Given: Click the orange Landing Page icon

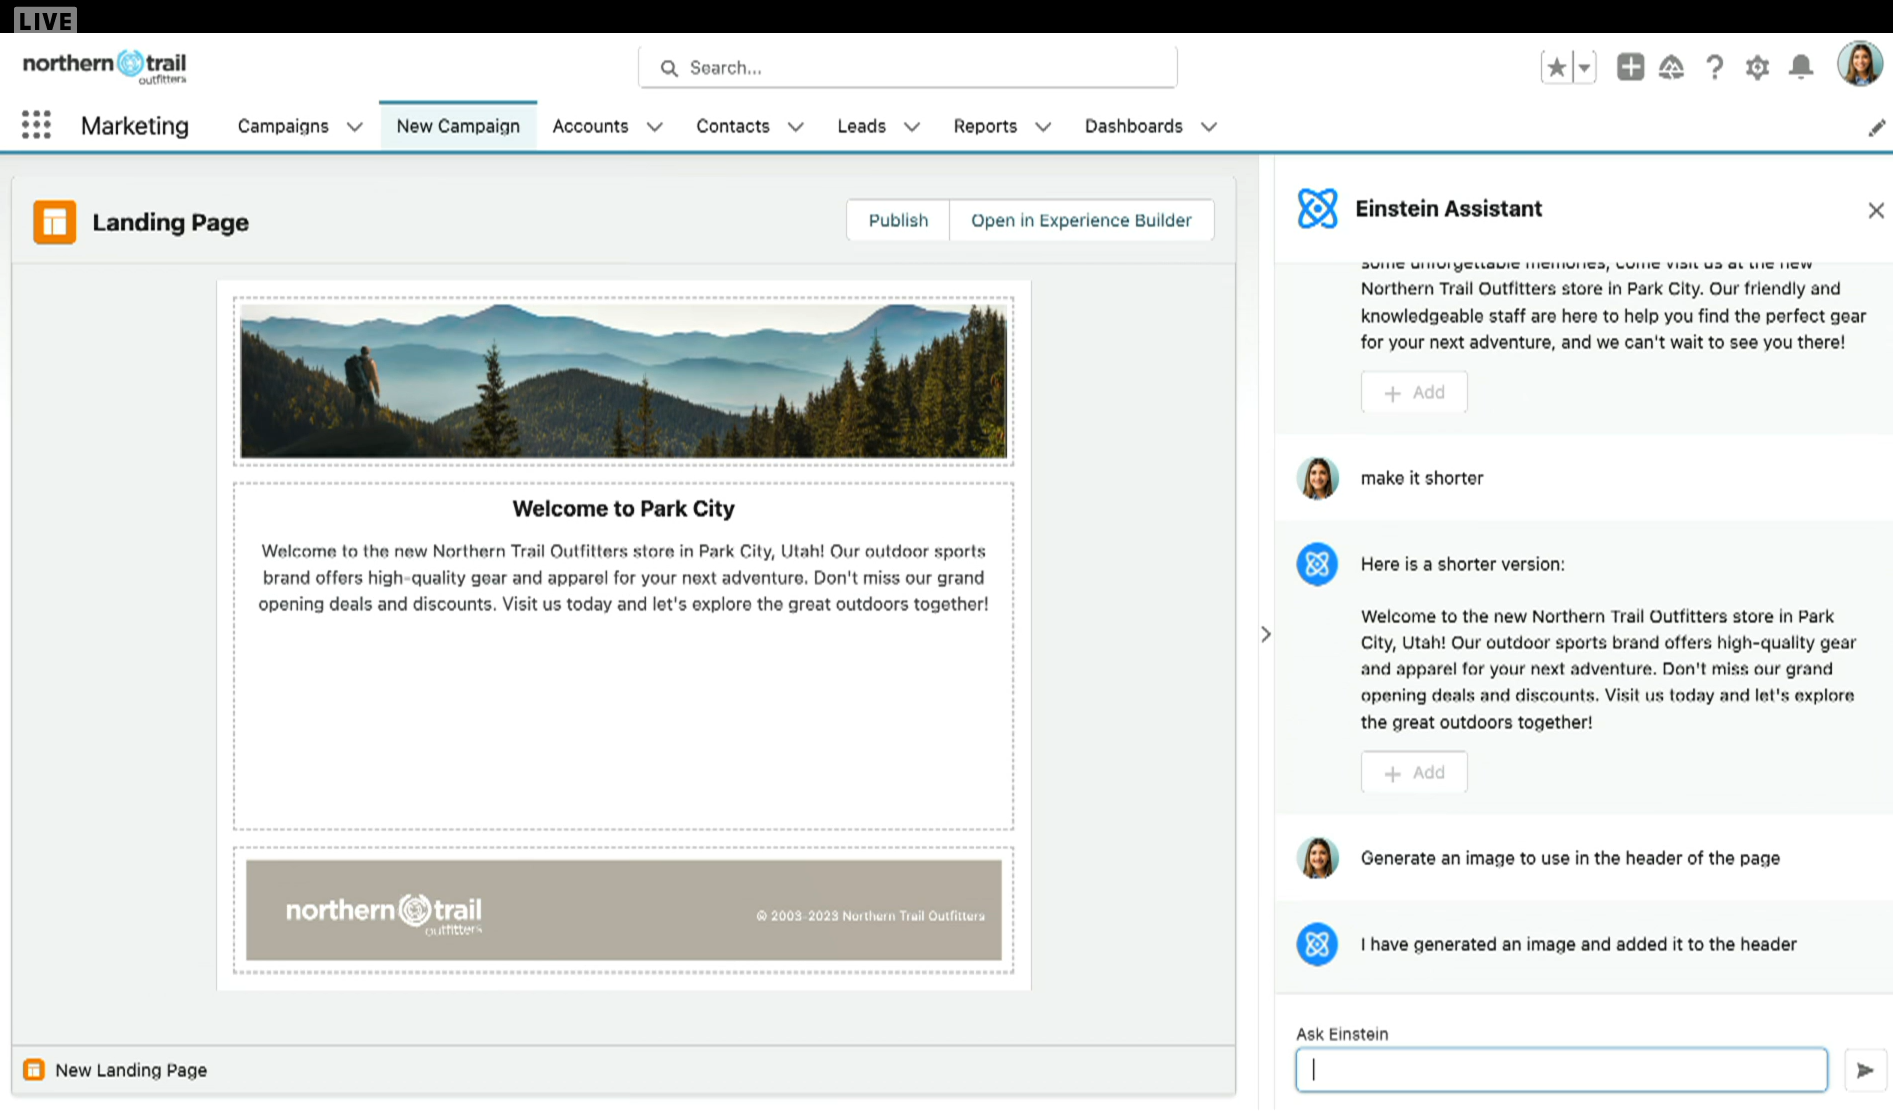Looking at the screenshot, I should 54,222.
